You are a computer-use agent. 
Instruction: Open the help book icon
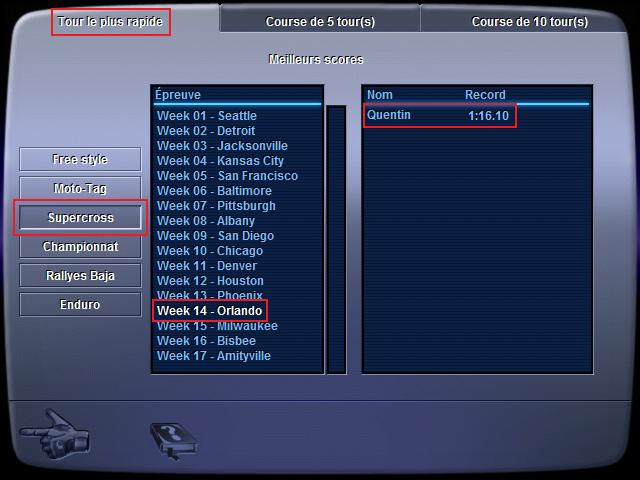pyautogui.click(x=174, y=441)
